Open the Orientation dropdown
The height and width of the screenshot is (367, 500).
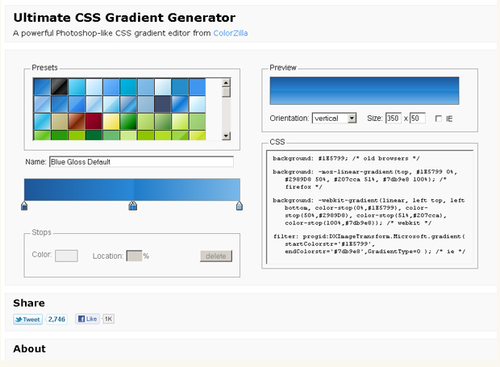click(334, 118)
